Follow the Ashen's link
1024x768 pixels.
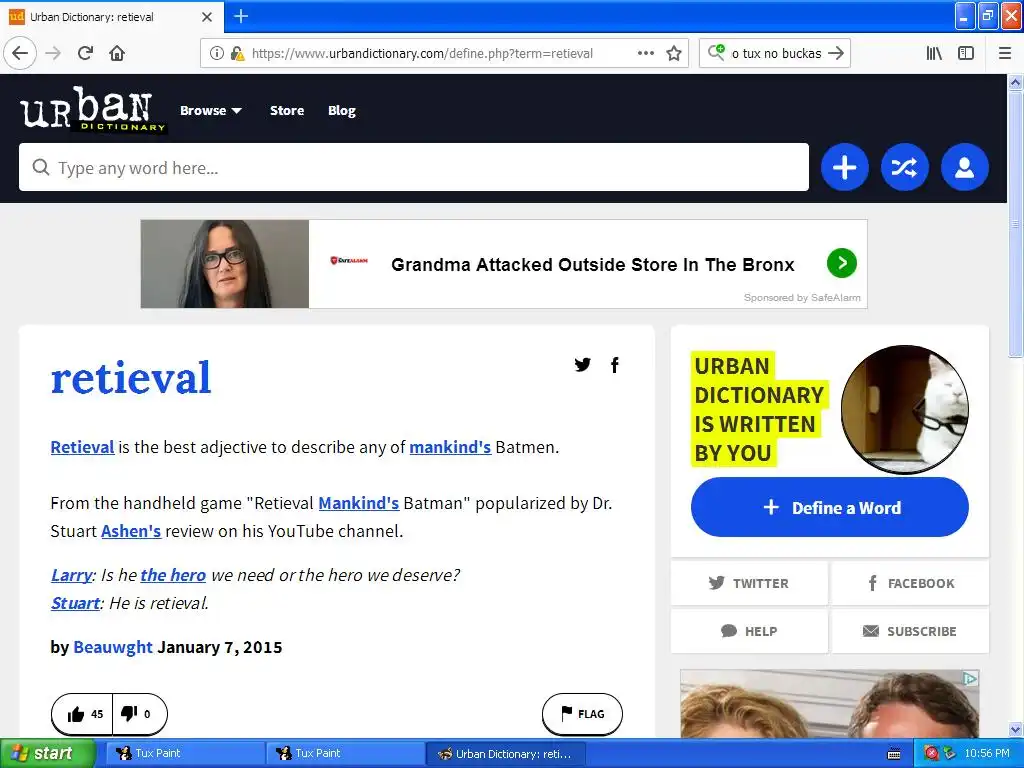(131, 532)
